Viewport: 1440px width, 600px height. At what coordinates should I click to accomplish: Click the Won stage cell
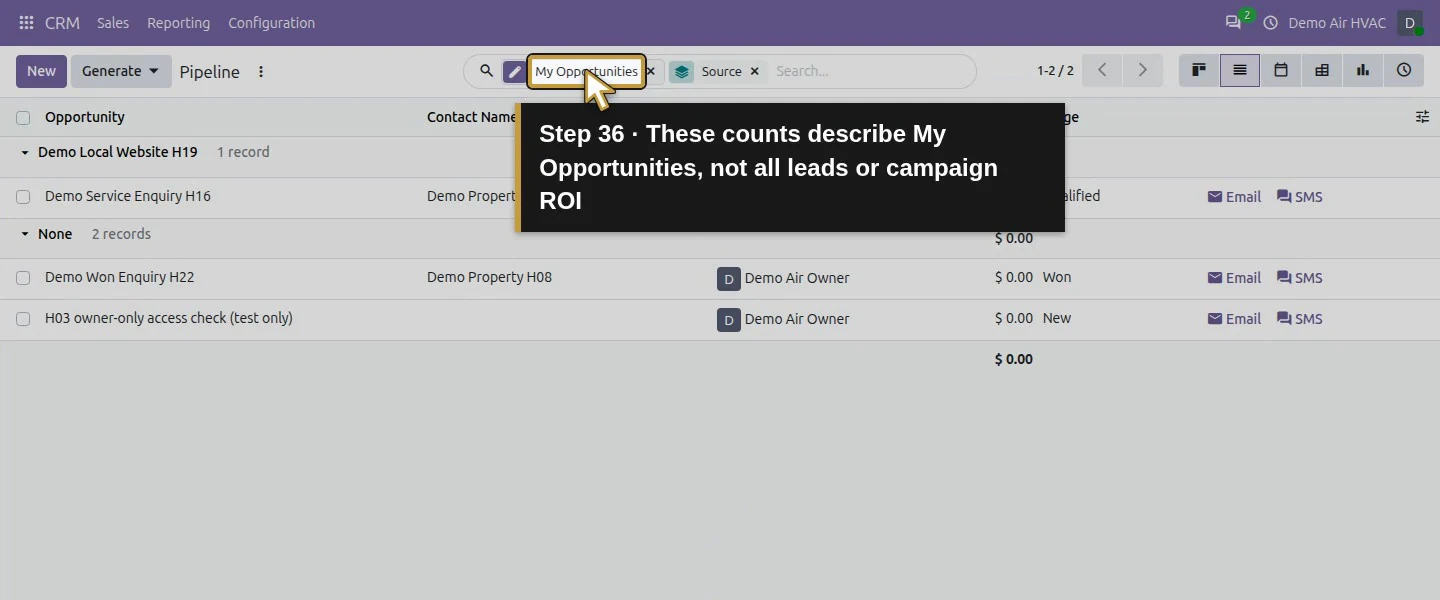click(x=1057, y=277)
